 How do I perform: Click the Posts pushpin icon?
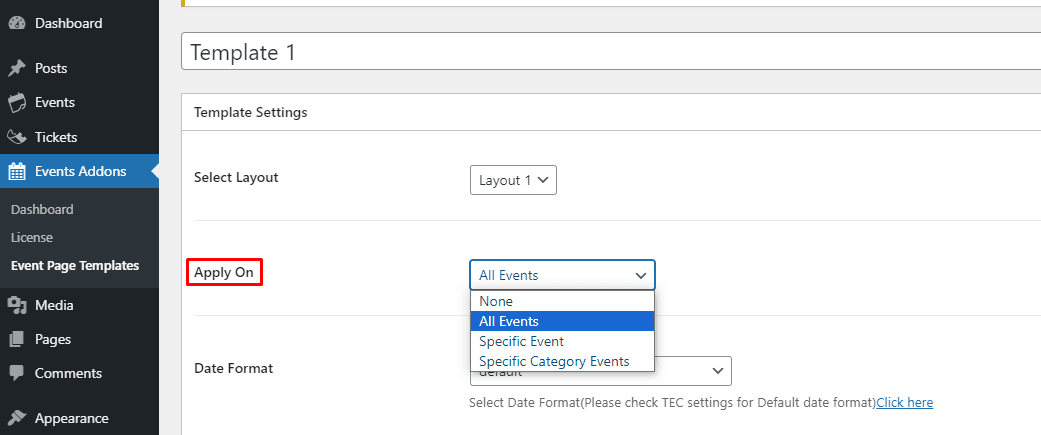17,69
